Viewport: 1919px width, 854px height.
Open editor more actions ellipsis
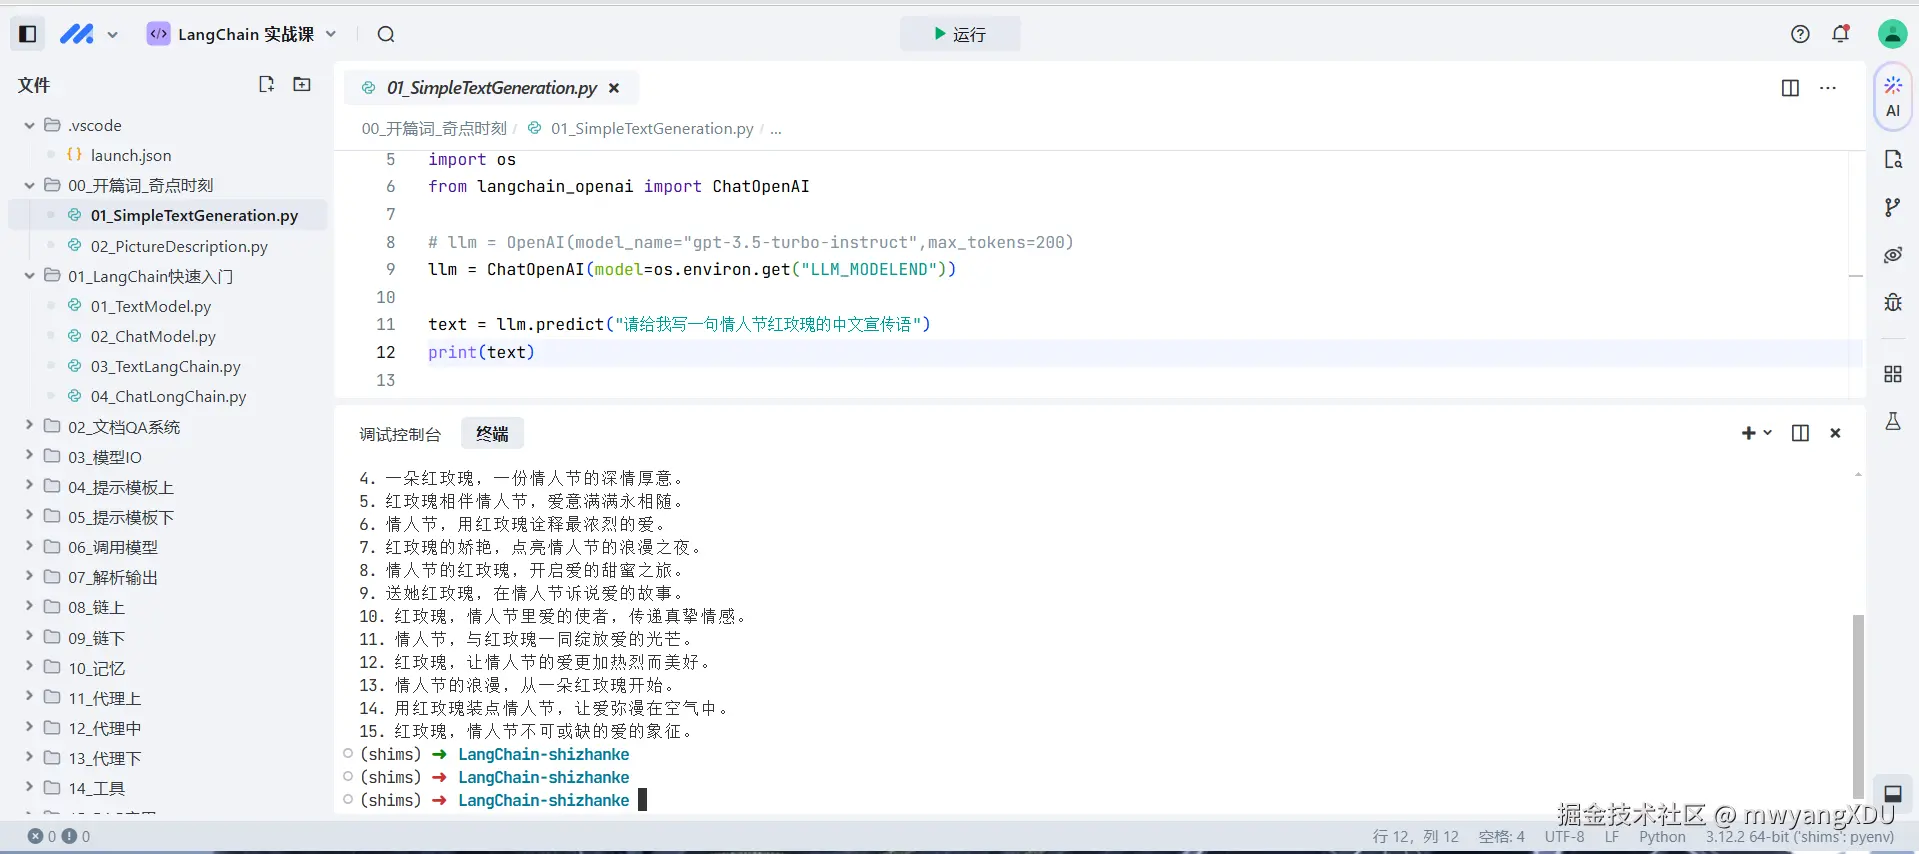click(1828, 88)
